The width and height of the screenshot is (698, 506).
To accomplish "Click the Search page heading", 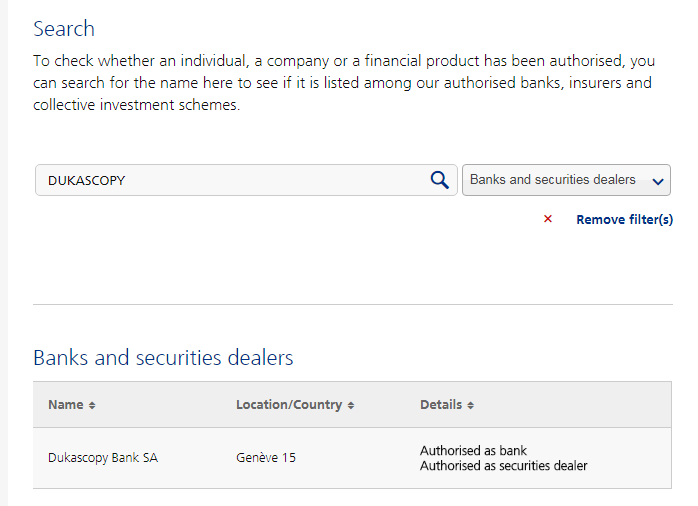I will (x=64, y=29).
